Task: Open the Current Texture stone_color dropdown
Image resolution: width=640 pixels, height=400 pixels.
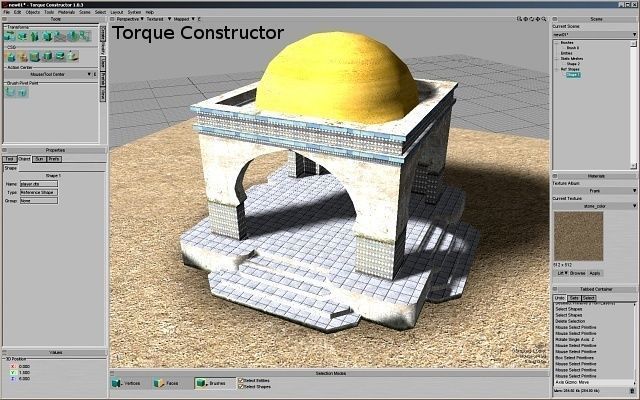Action: coord(594,206)
